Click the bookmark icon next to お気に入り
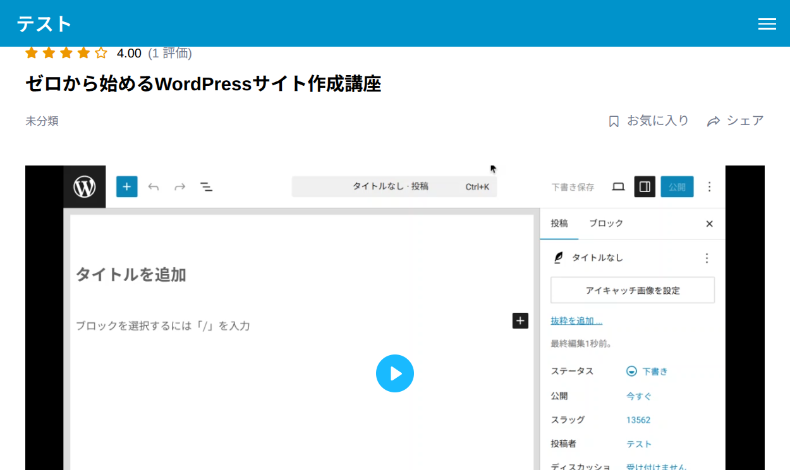This screenshot has height=470, width=790. (x=613, y=121)
